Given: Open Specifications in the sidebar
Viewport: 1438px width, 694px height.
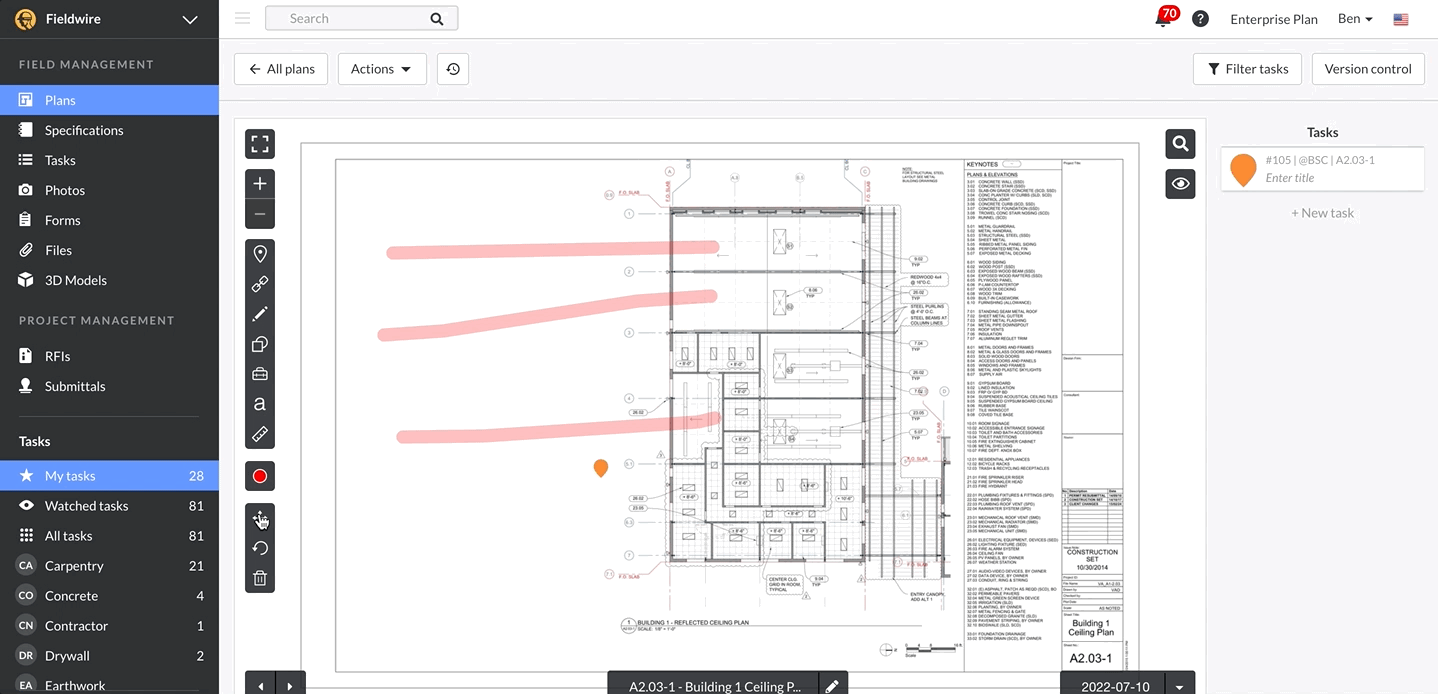Looking at the screenshot, I should [x=84, y=130].
